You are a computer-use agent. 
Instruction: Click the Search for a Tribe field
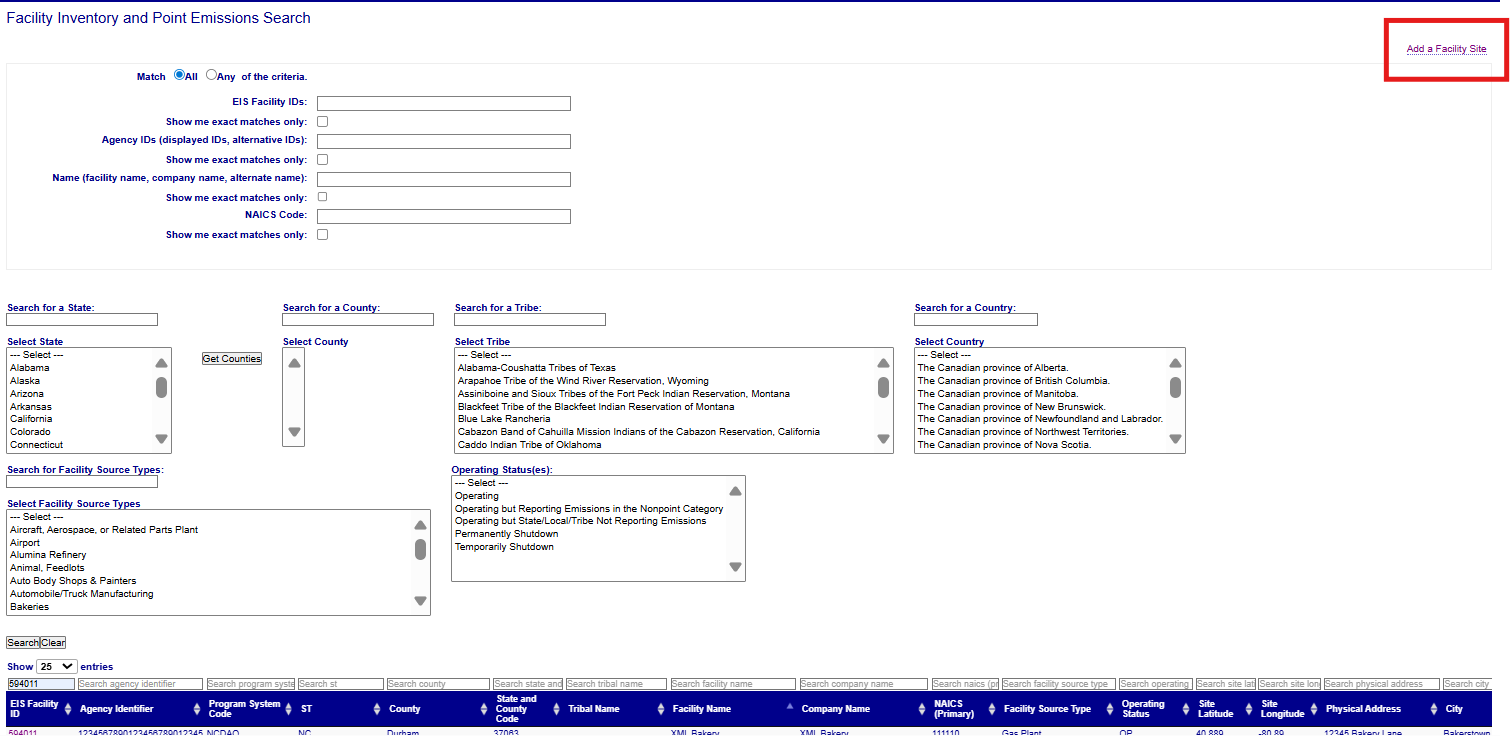click(530, 320)
